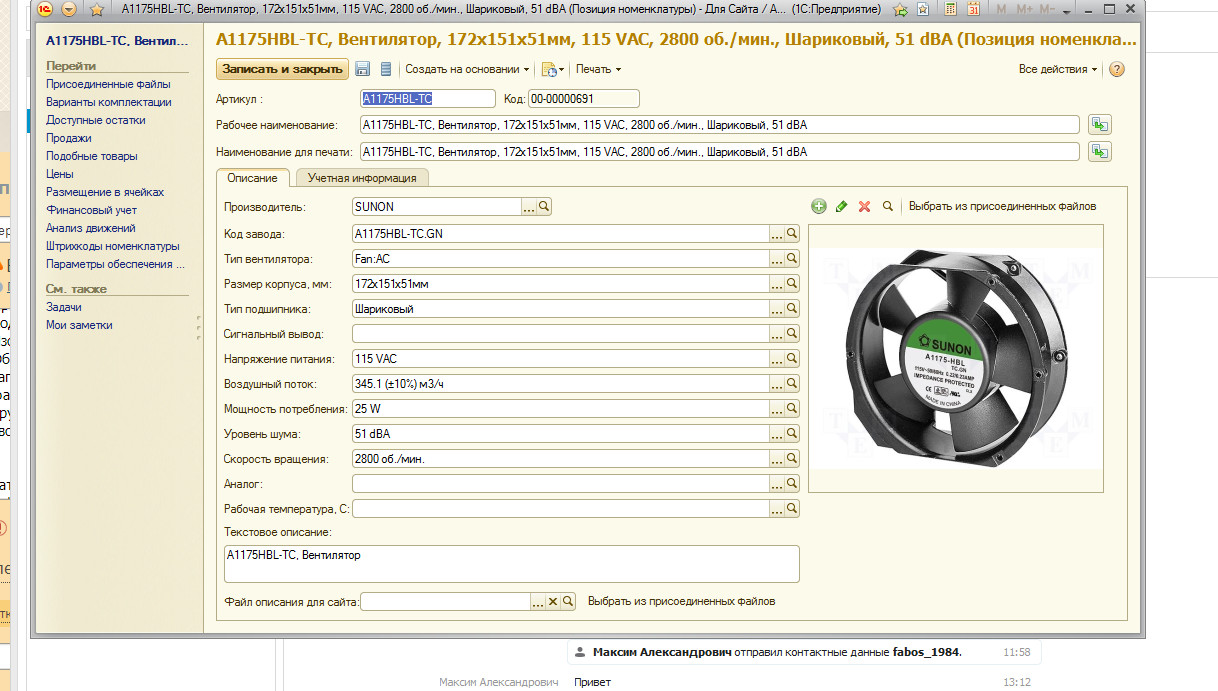This screenshot has width=1218, height=691.
Task: Click the red X delete image icon
Action: tap(864, 206)
